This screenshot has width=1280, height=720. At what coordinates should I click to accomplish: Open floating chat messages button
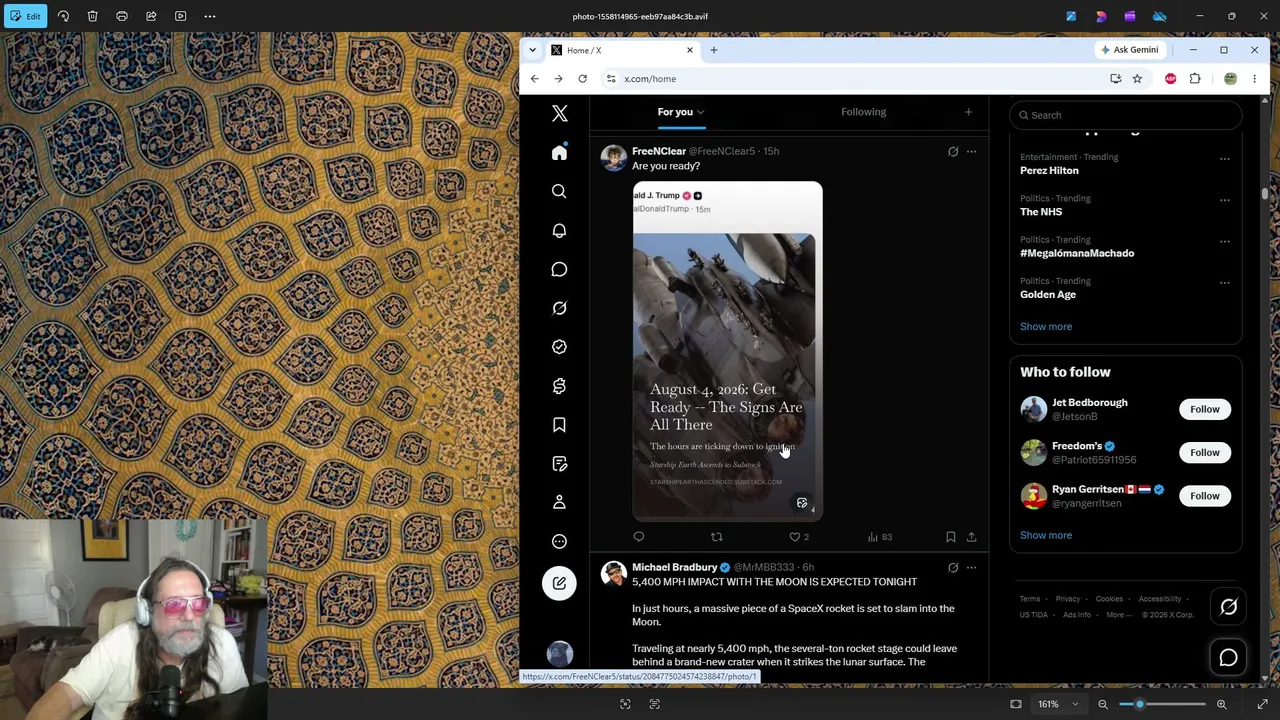[x=1229, y=658]
